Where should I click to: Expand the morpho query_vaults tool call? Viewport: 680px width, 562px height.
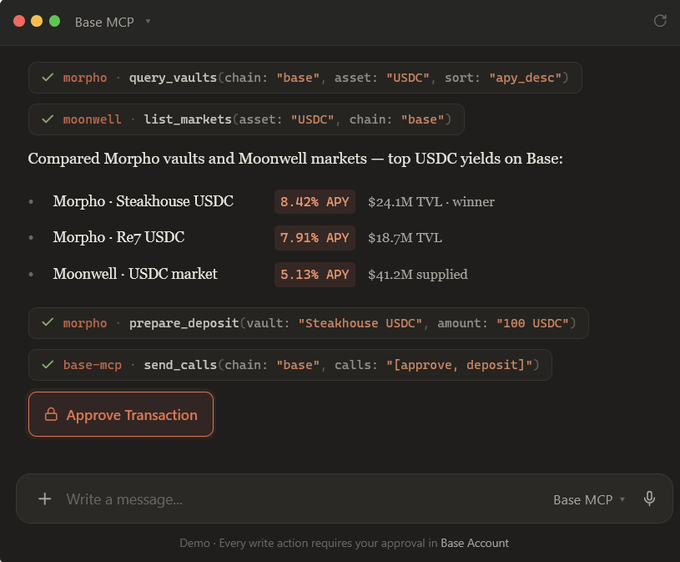point(305,78)
